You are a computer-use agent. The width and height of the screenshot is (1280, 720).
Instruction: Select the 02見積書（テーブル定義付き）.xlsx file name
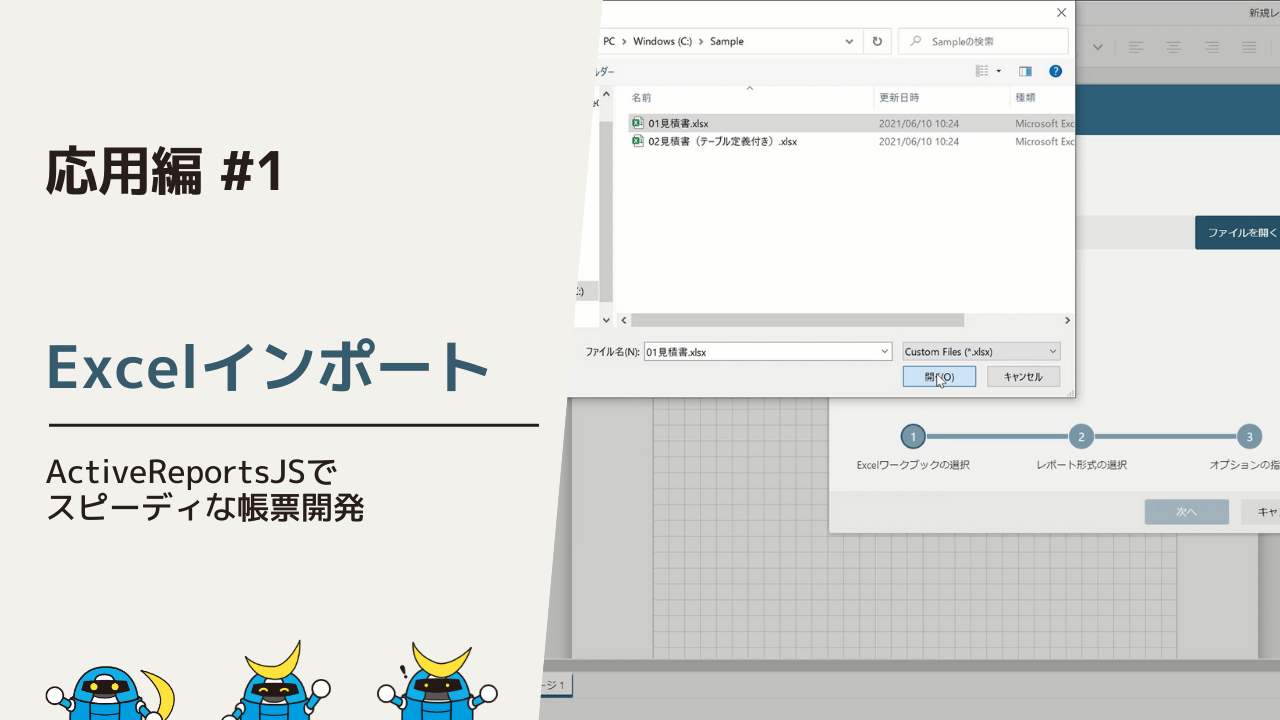click(x=722, y=141)
